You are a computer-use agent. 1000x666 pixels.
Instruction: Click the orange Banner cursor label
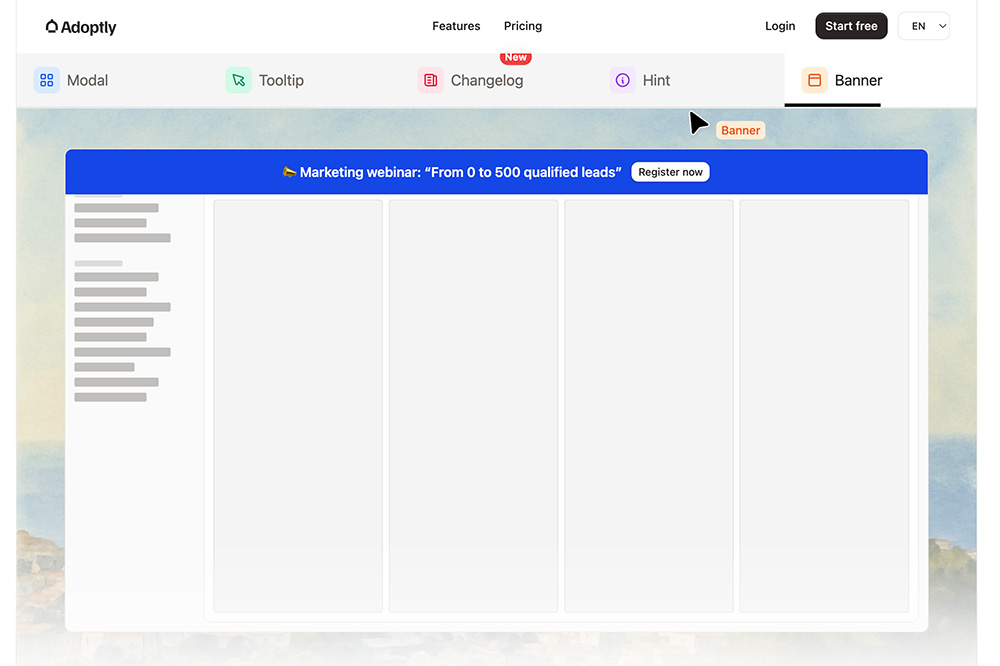point(740,130)
